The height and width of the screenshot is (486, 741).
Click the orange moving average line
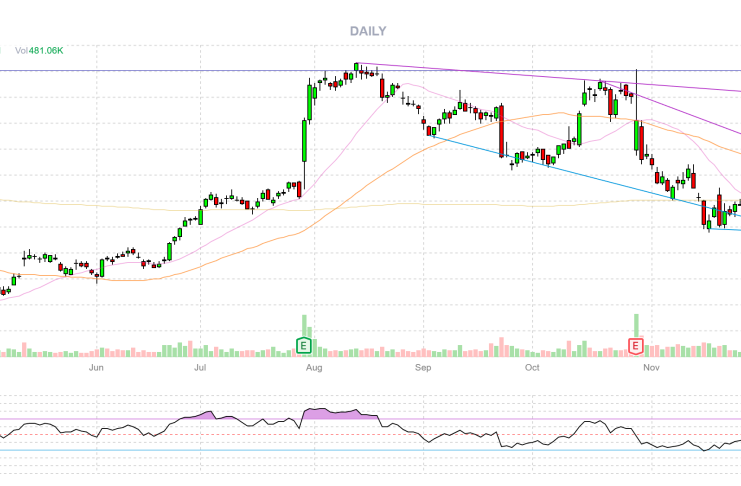(400, 160)
